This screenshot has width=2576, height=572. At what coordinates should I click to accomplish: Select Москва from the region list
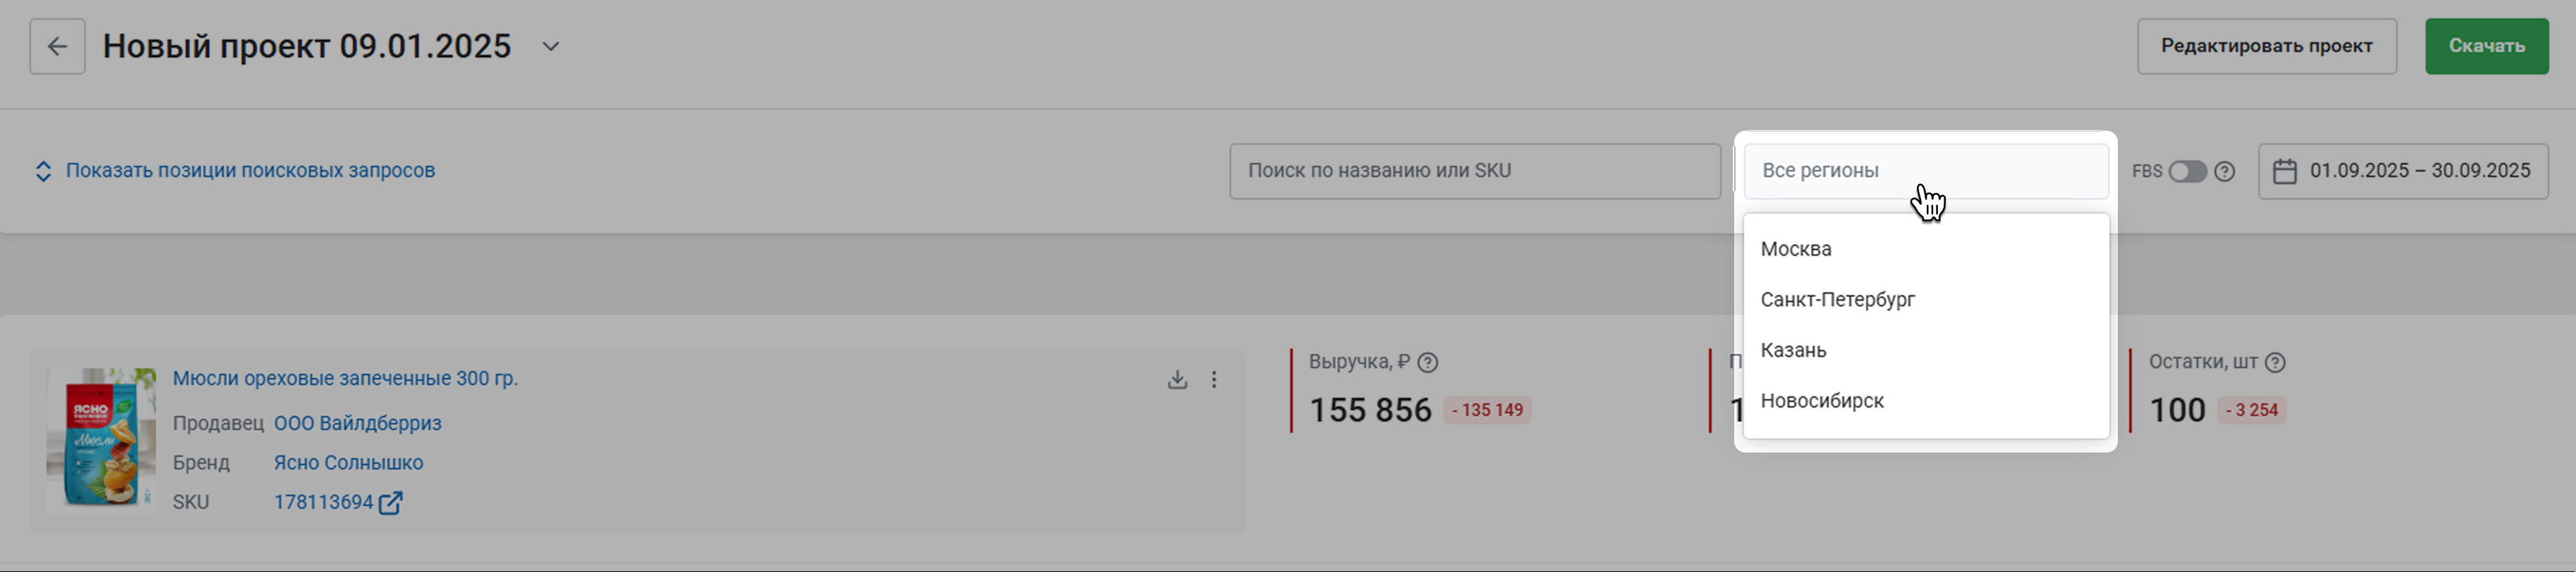point(1796,249)
